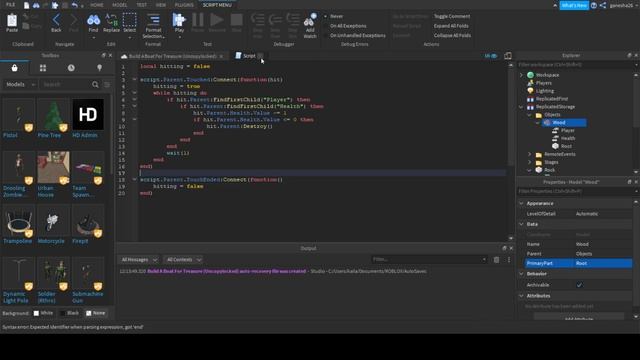Switch to the TEST ribbon tab

click(142, 5)
